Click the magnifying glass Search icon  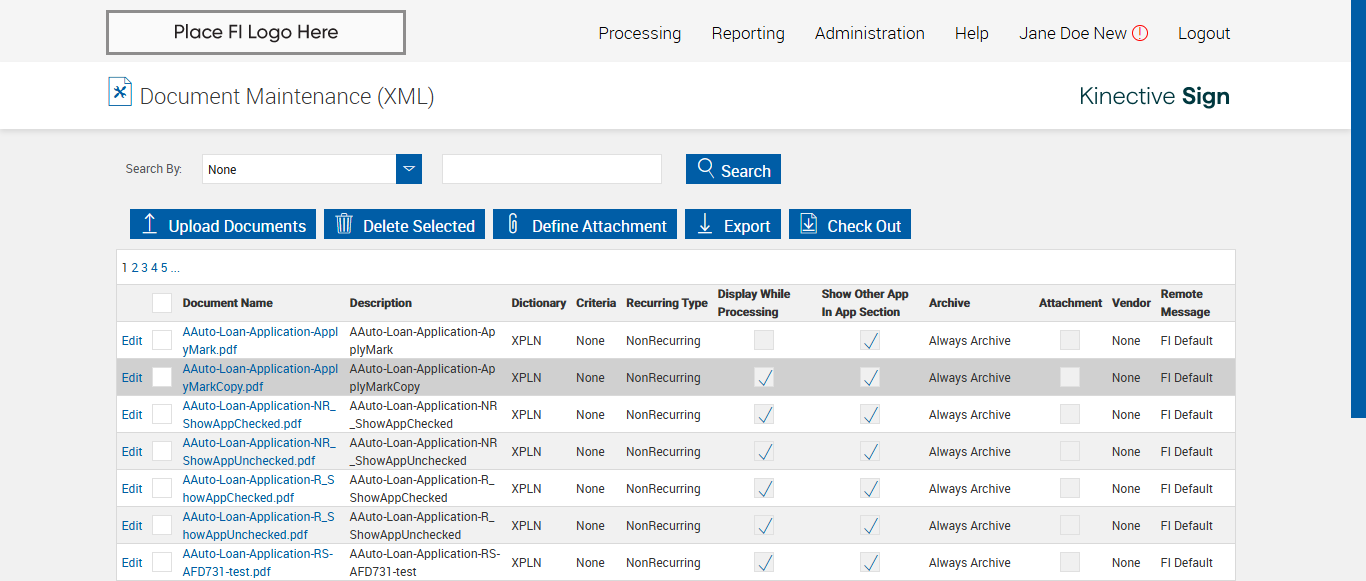click(706, 168)
